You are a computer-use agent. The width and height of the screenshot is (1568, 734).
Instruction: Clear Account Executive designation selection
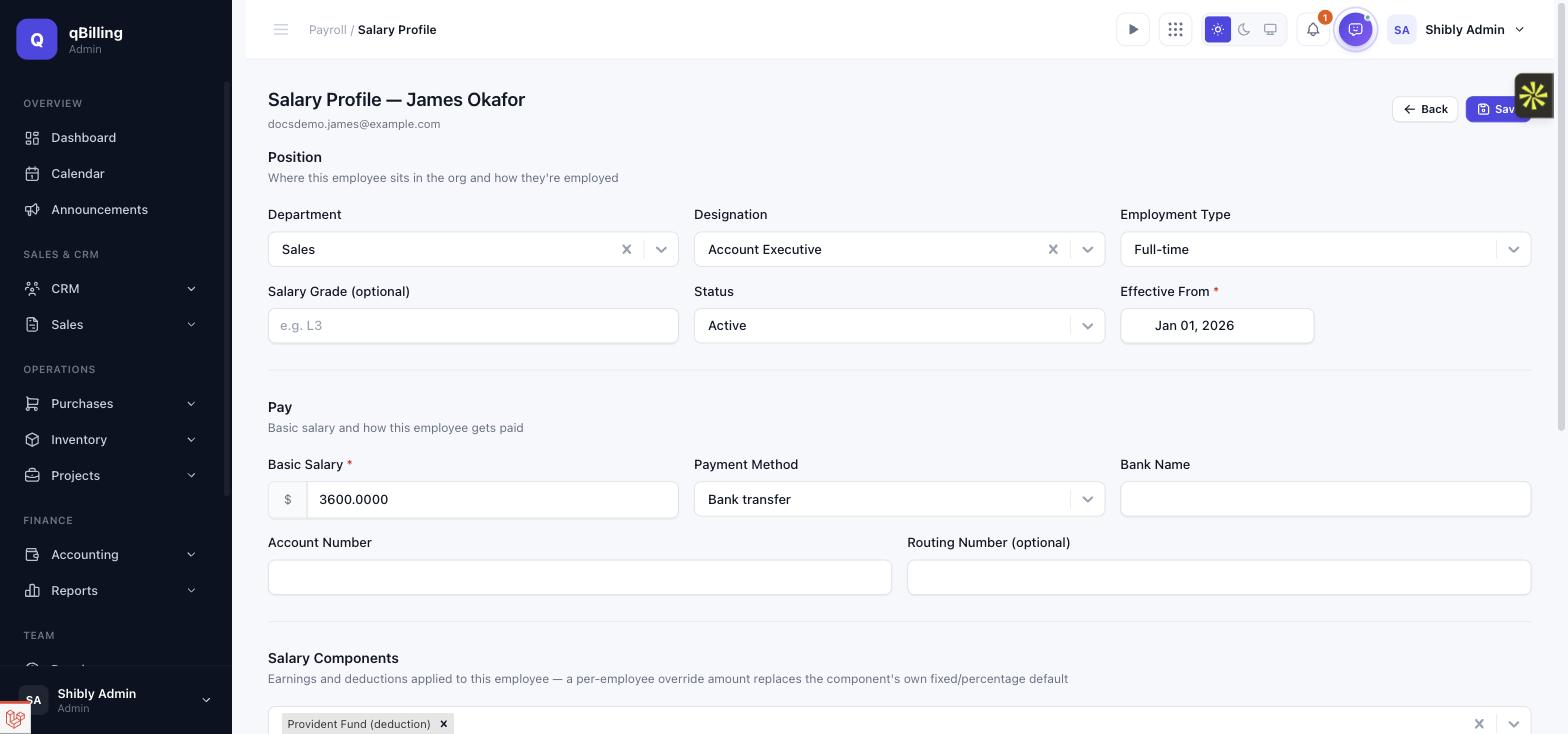[x=1053, y=249]
